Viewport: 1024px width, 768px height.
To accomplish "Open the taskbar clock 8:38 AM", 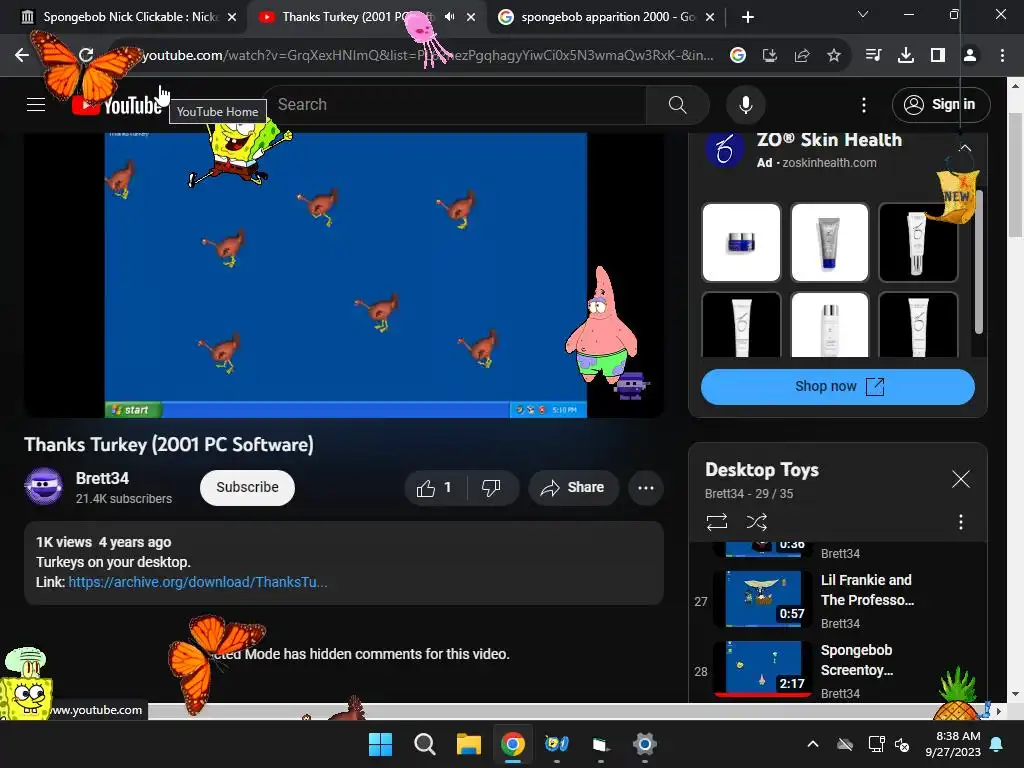I will point(953,744).
